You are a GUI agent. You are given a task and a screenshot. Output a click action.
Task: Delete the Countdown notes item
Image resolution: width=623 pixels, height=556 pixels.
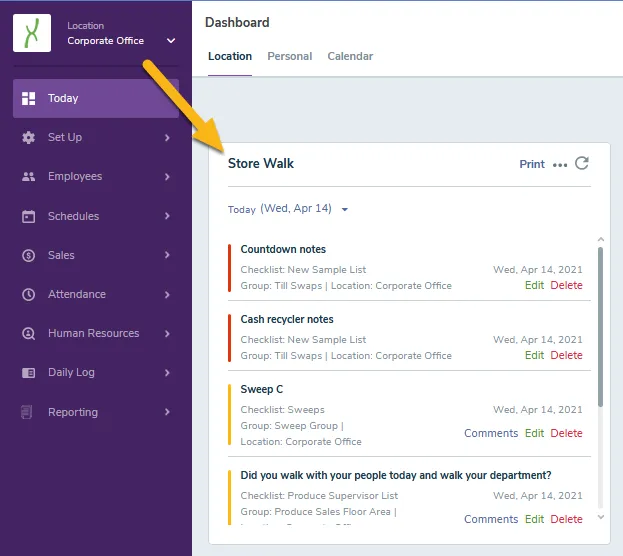(567, 285)
